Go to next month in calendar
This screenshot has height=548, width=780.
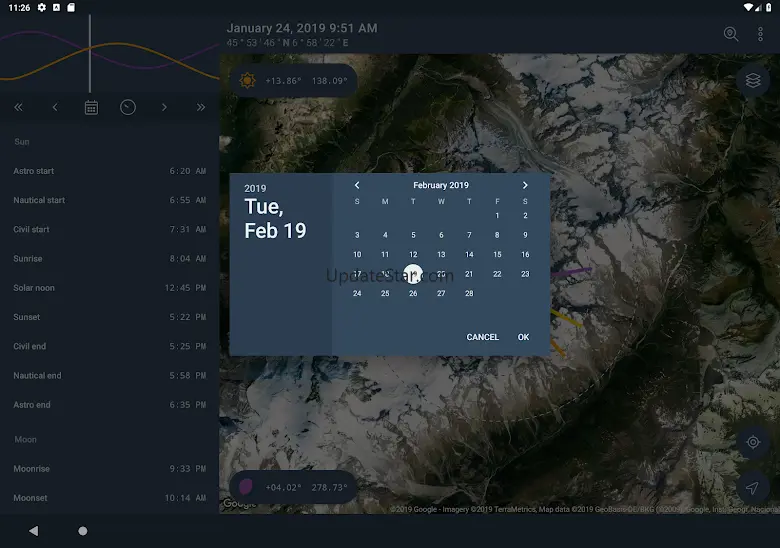[x=525, y=185]
